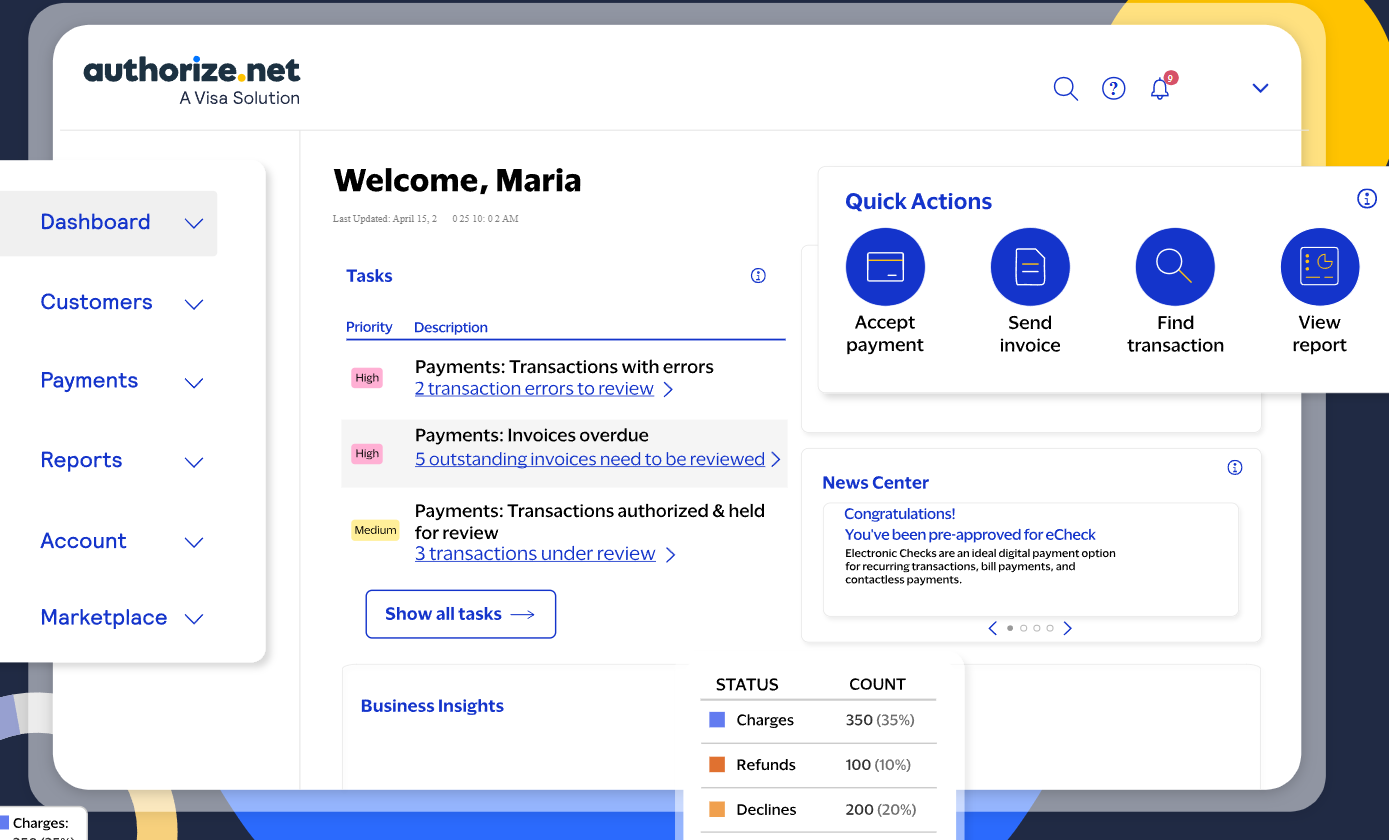
Task: Click the Send invoice icon
Action: [x=1030, y=267]
